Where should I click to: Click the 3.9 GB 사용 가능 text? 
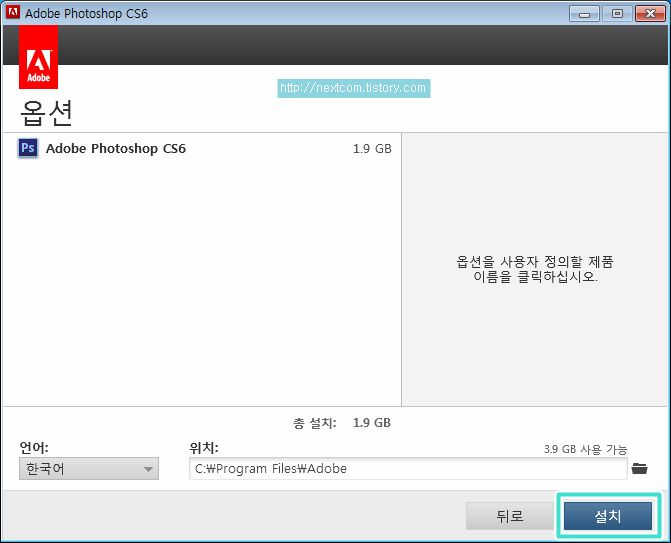[585, 449]
